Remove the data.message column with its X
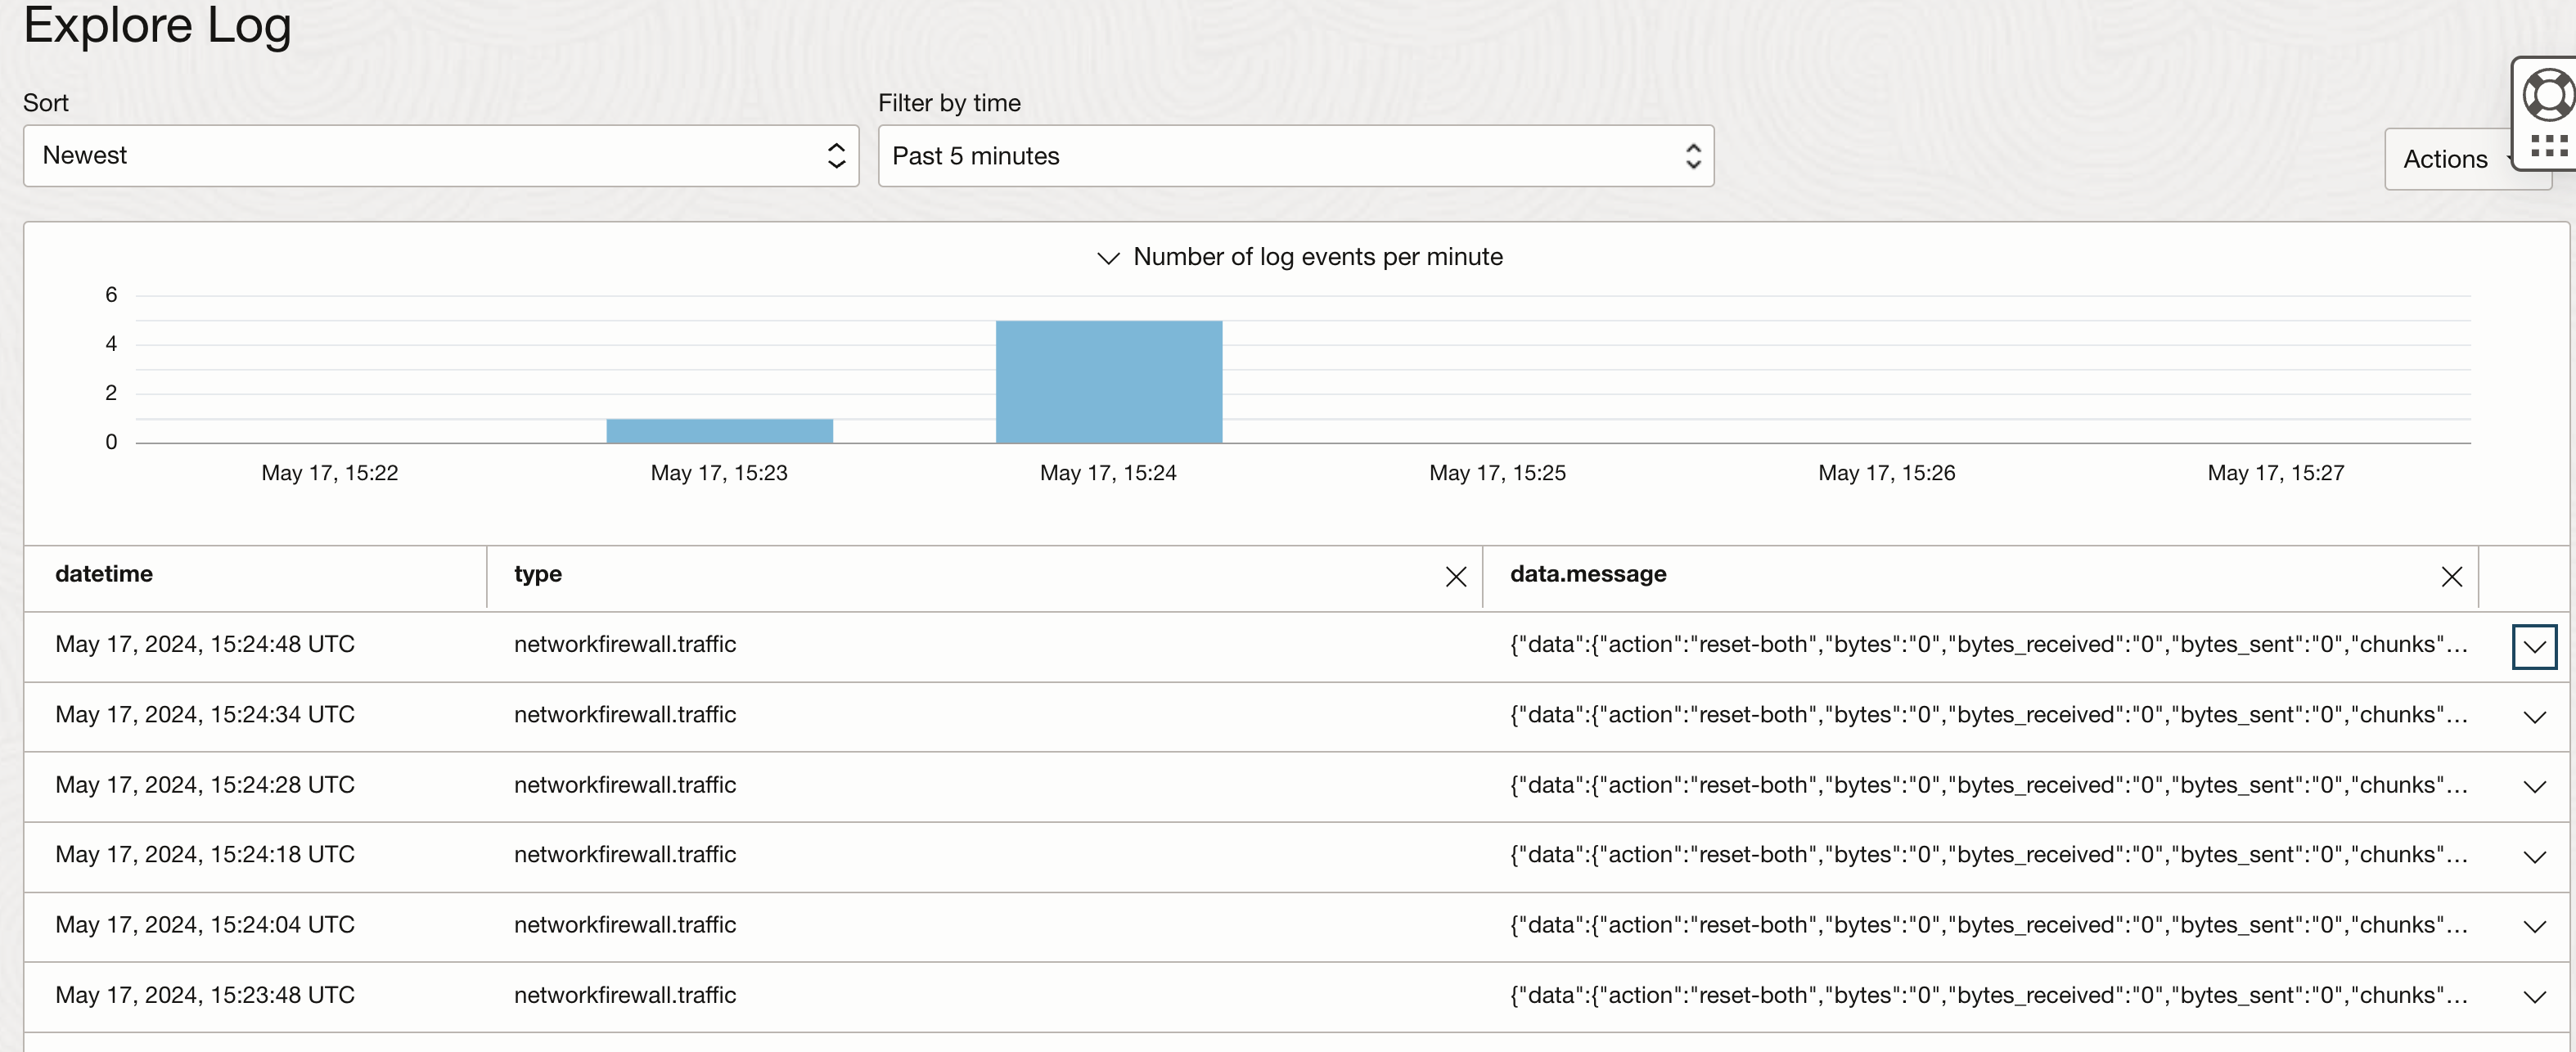 tap(2452, 577)
